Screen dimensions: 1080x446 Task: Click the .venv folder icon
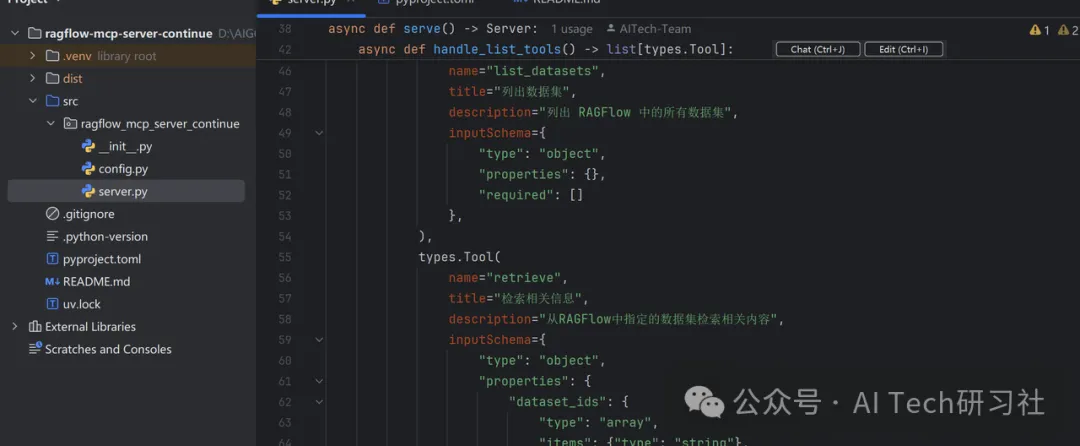point(52,56)
